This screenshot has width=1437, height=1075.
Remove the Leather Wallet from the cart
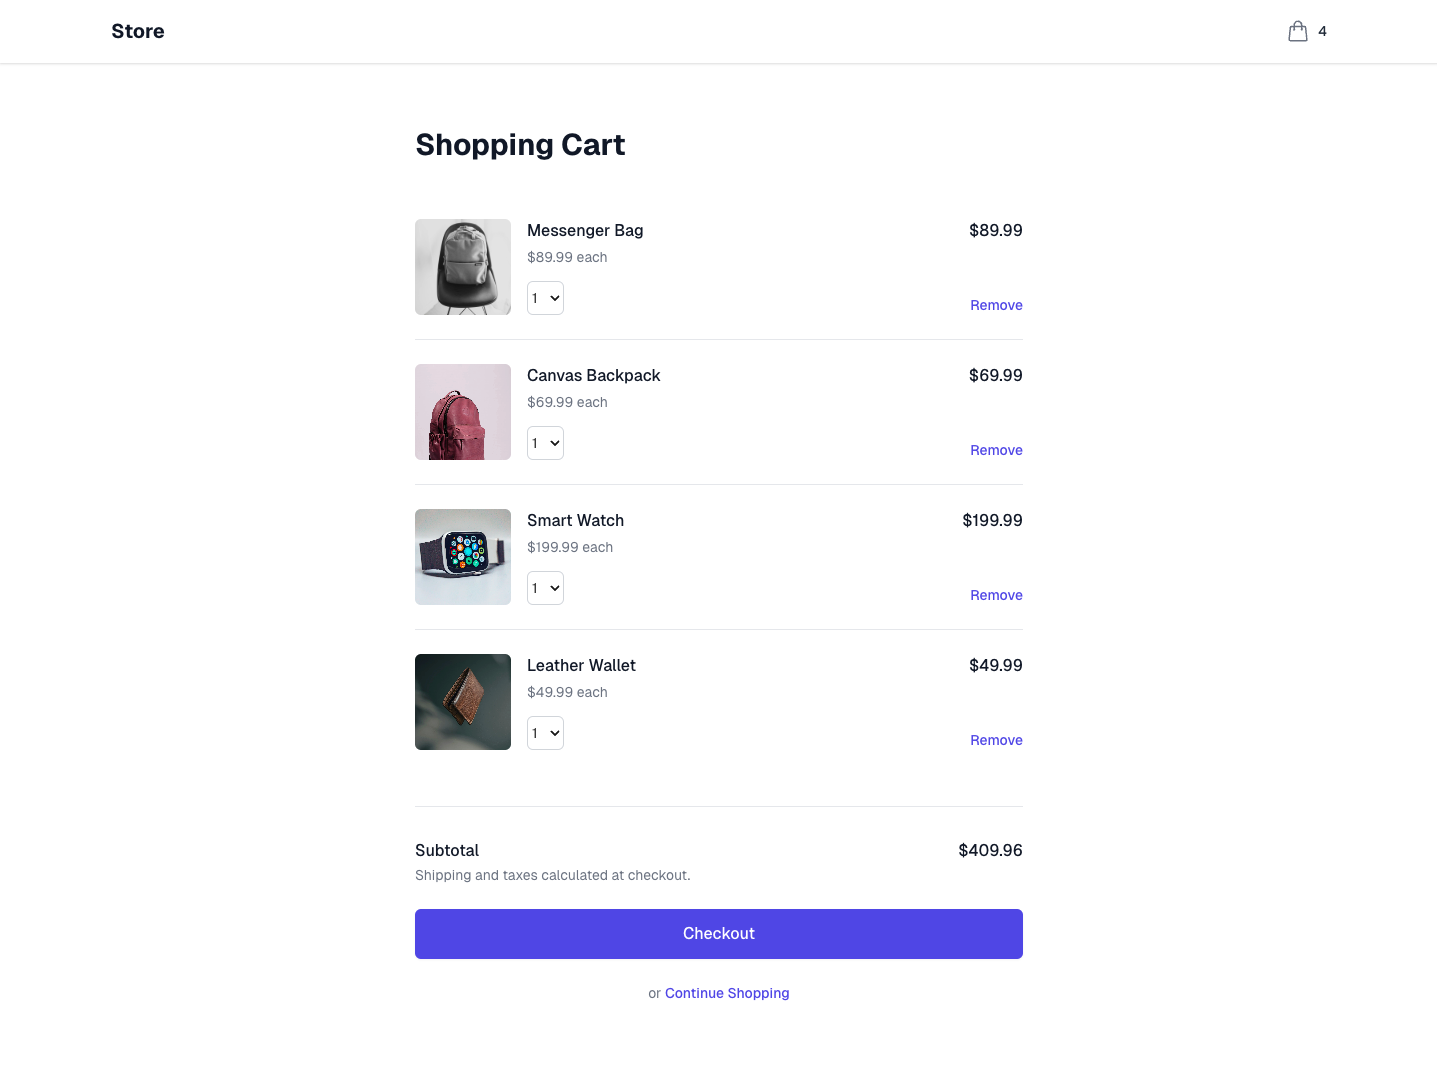click(x=995, y=740)
